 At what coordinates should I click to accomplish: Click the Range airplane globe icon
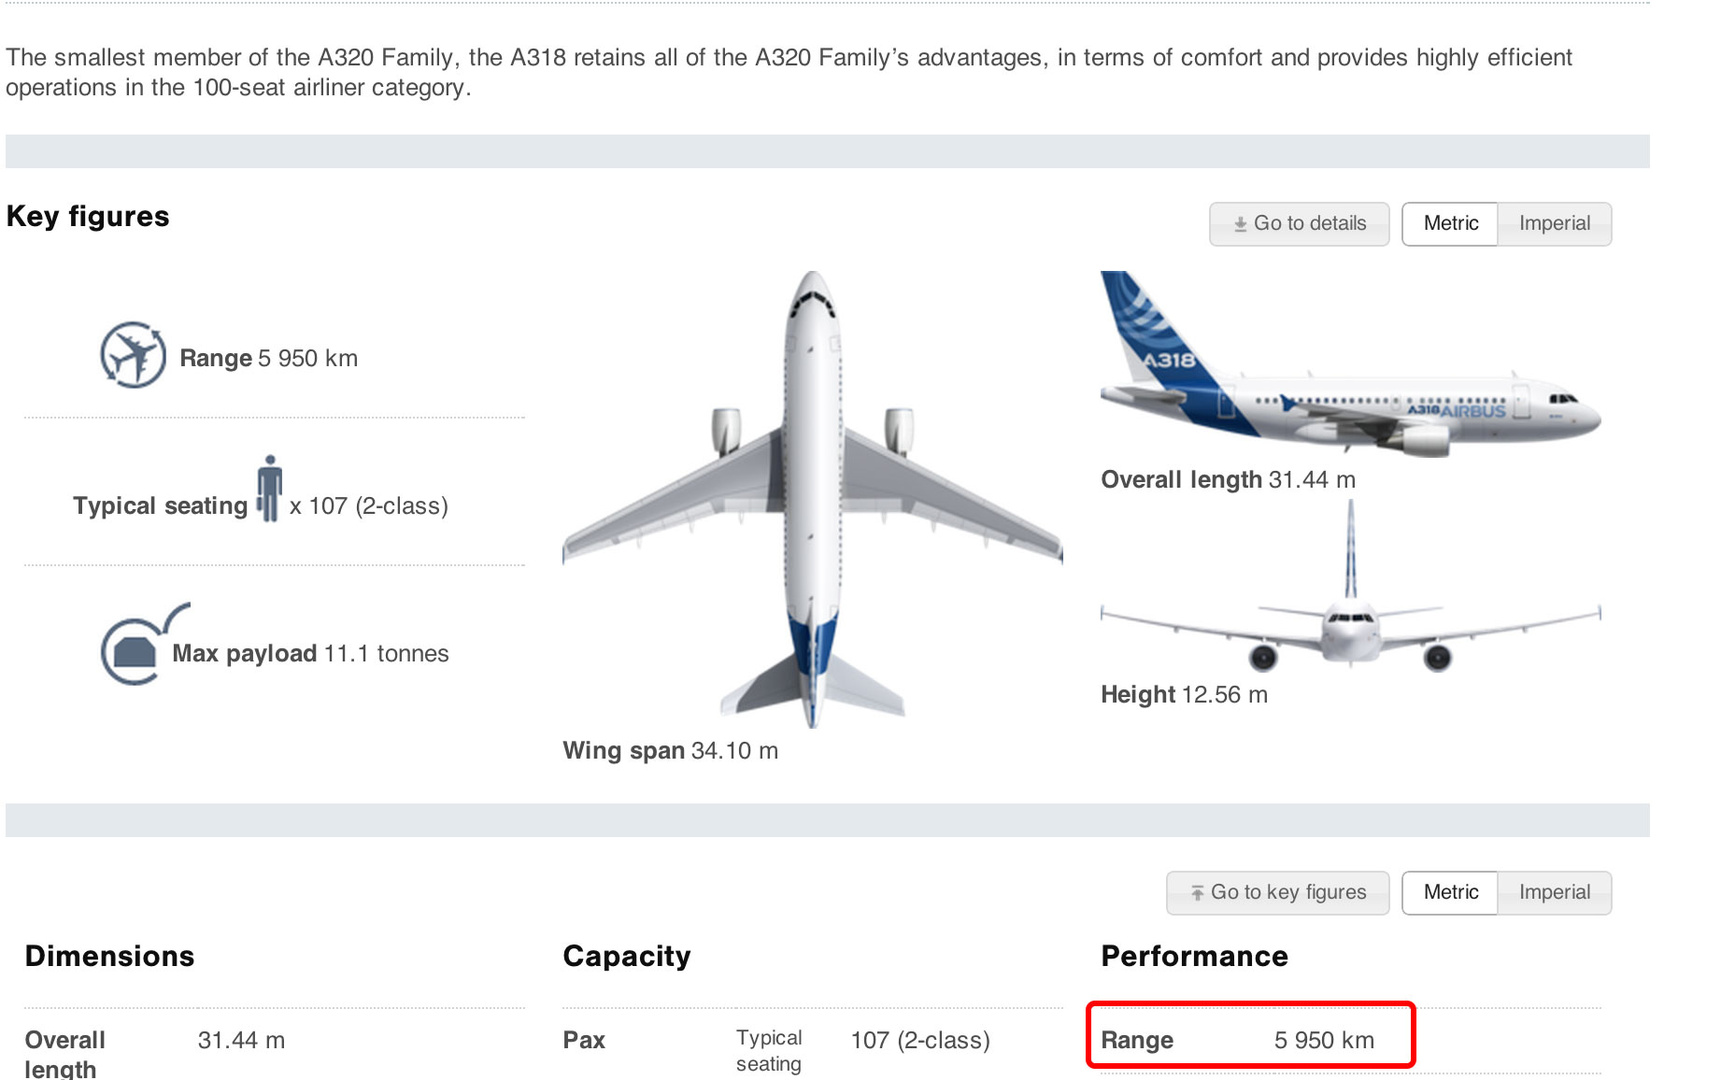click(132, 355)
